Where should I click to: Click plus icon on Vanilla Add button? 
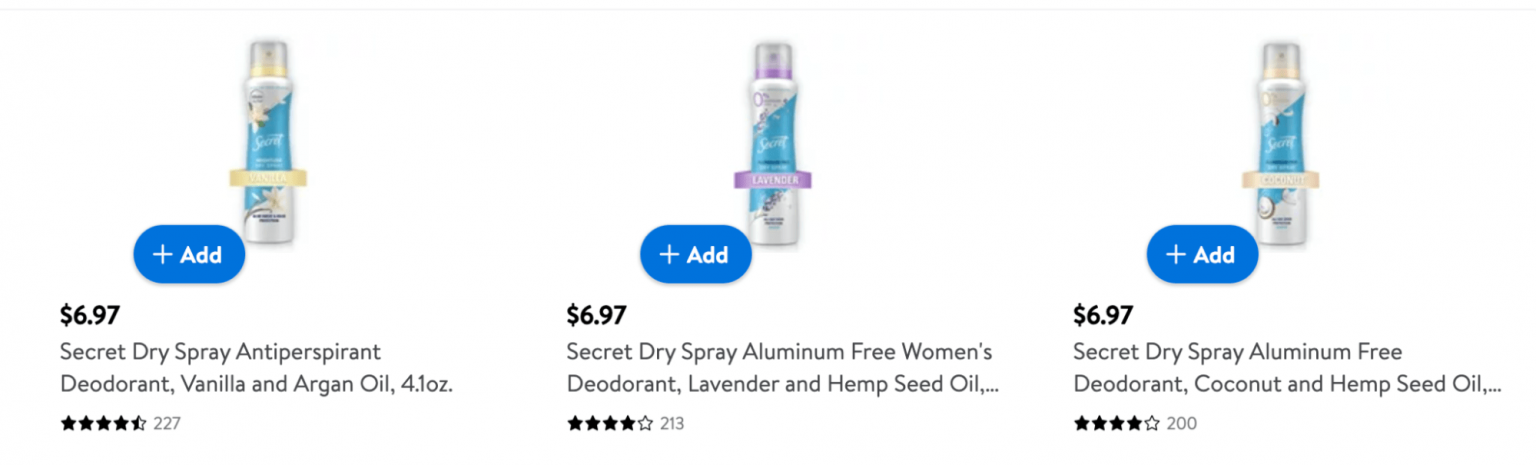(162, 254)
